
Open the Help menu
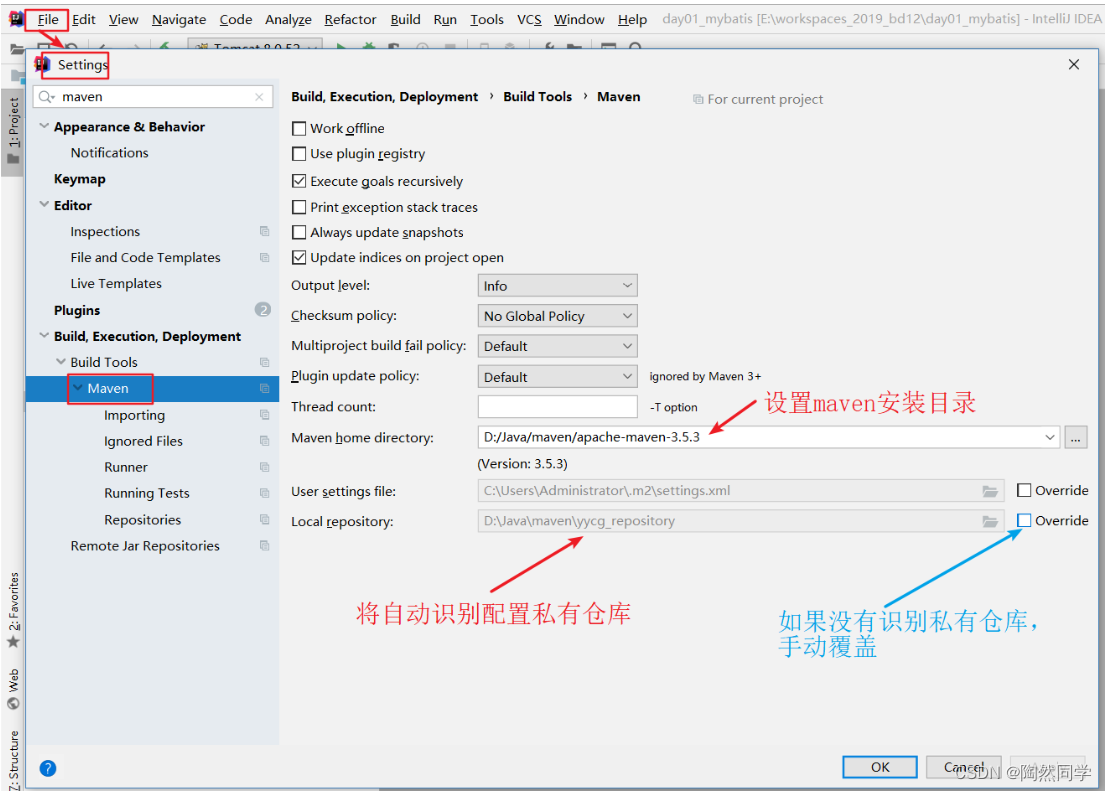[x=632, y=19]
